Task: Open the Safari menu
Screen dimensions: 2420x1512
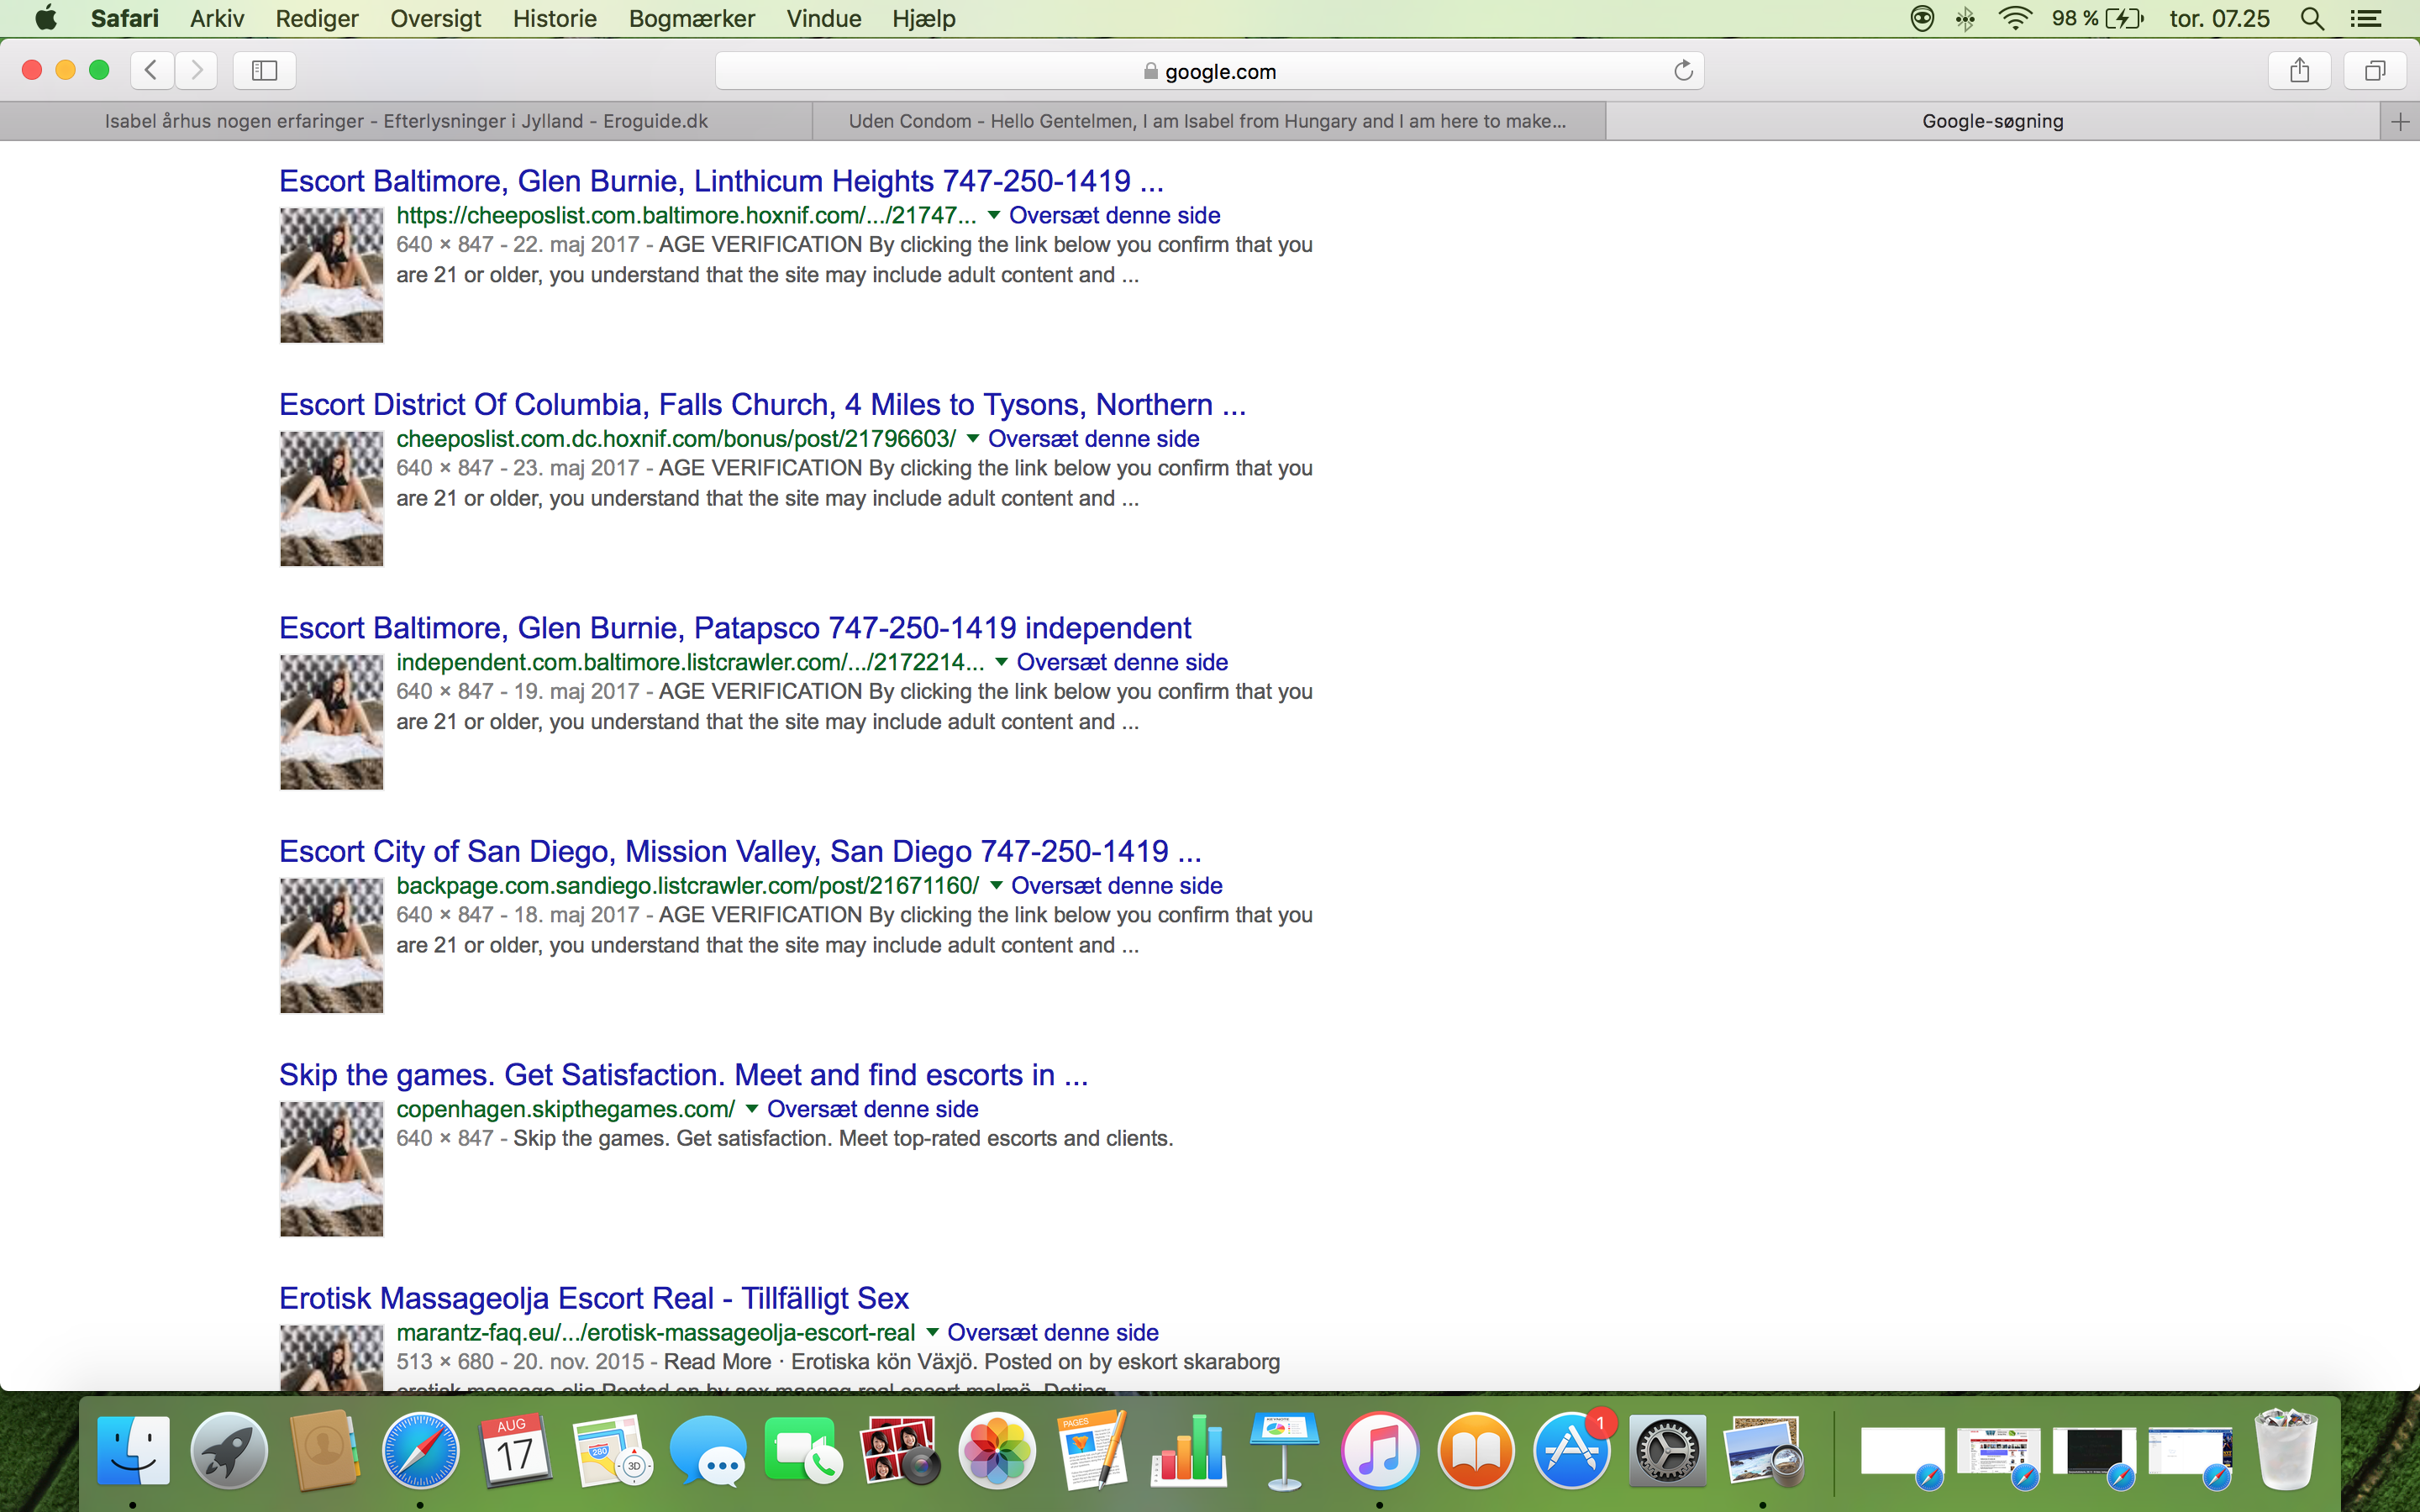Action: 124,18
